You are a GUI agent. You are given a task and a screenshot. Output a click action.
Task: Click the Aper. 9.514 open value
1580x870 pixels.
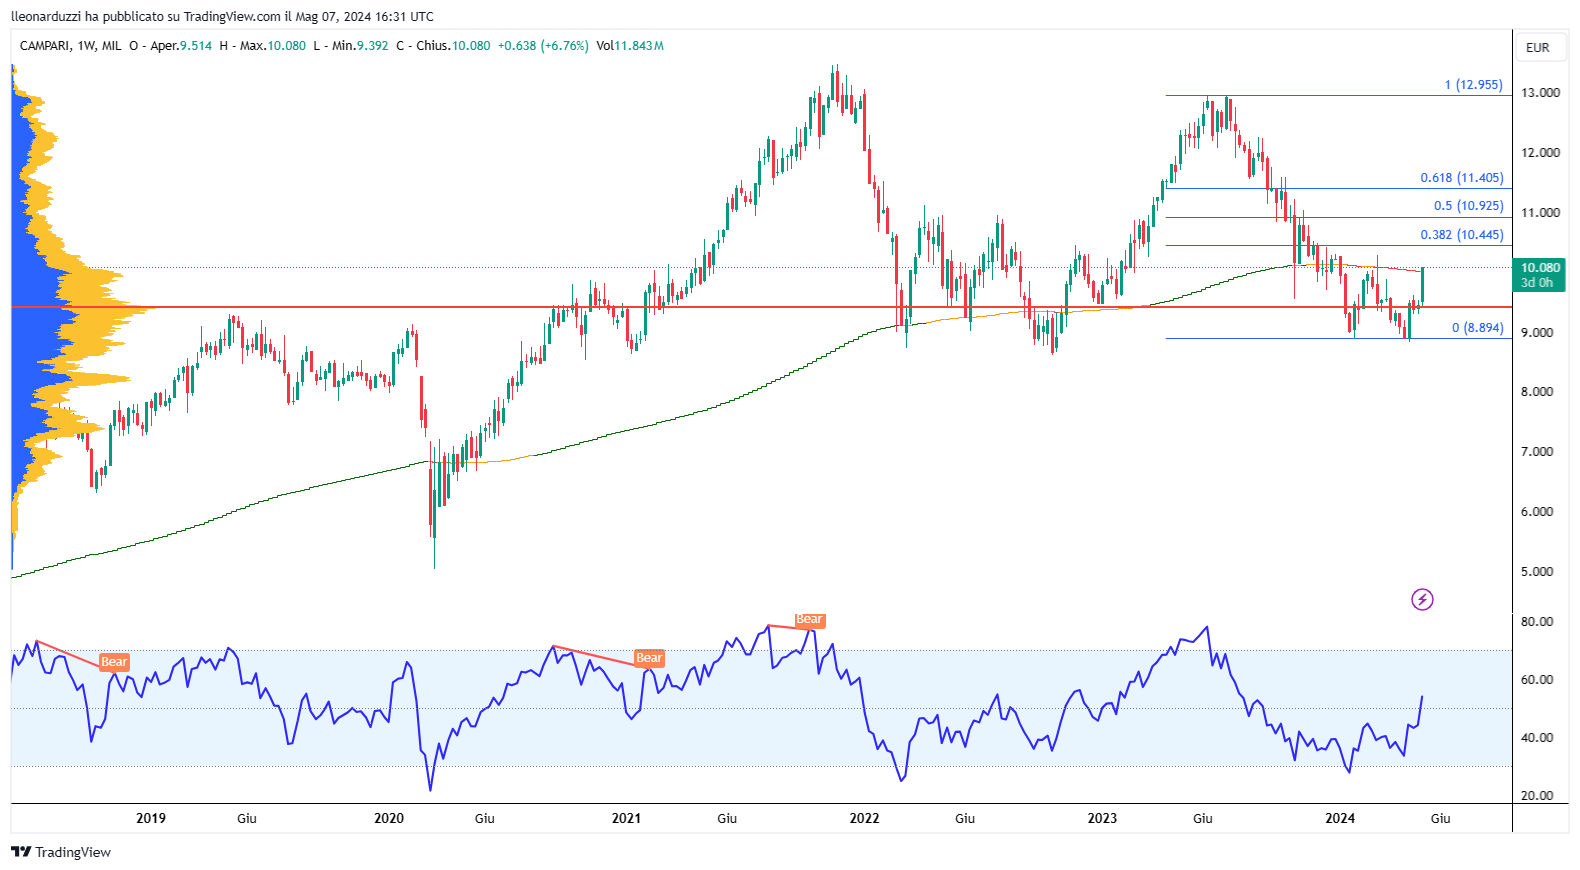coord(171,46)
